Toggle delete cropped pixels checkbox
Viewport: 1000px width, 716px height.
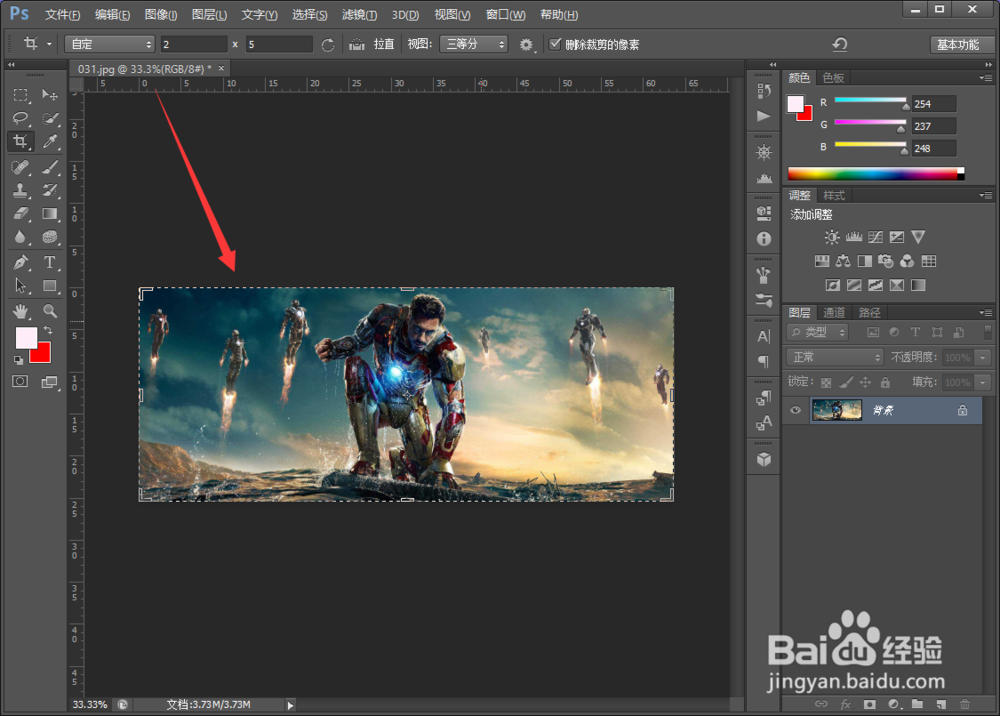point(555,44)
